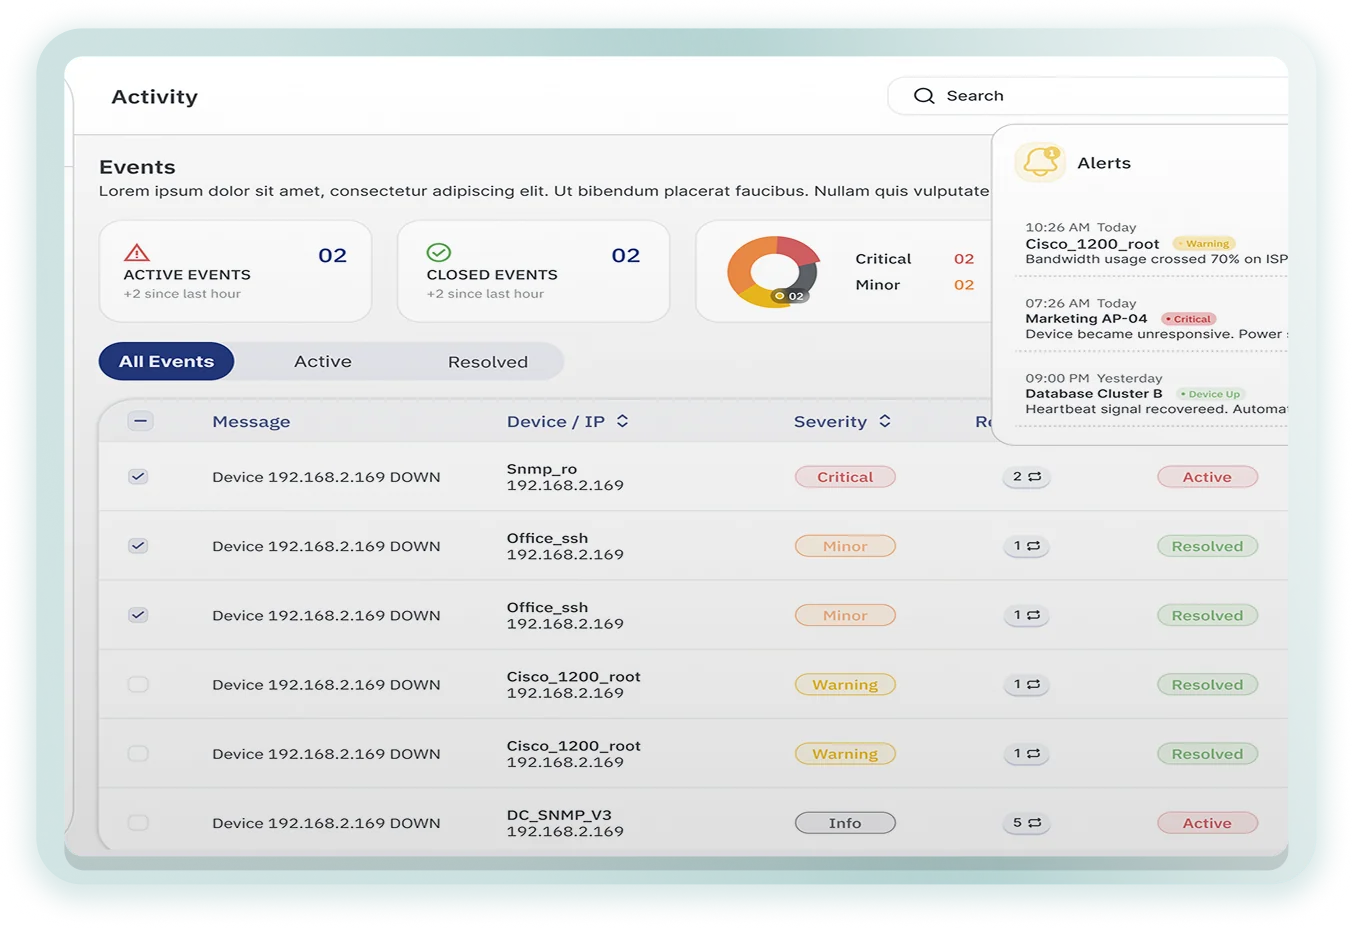Click the magnifier icon in the search bar
Image resolution: width=1353 pixels, height=929 pixels.
pyautogui.click(x=924, y=96)
